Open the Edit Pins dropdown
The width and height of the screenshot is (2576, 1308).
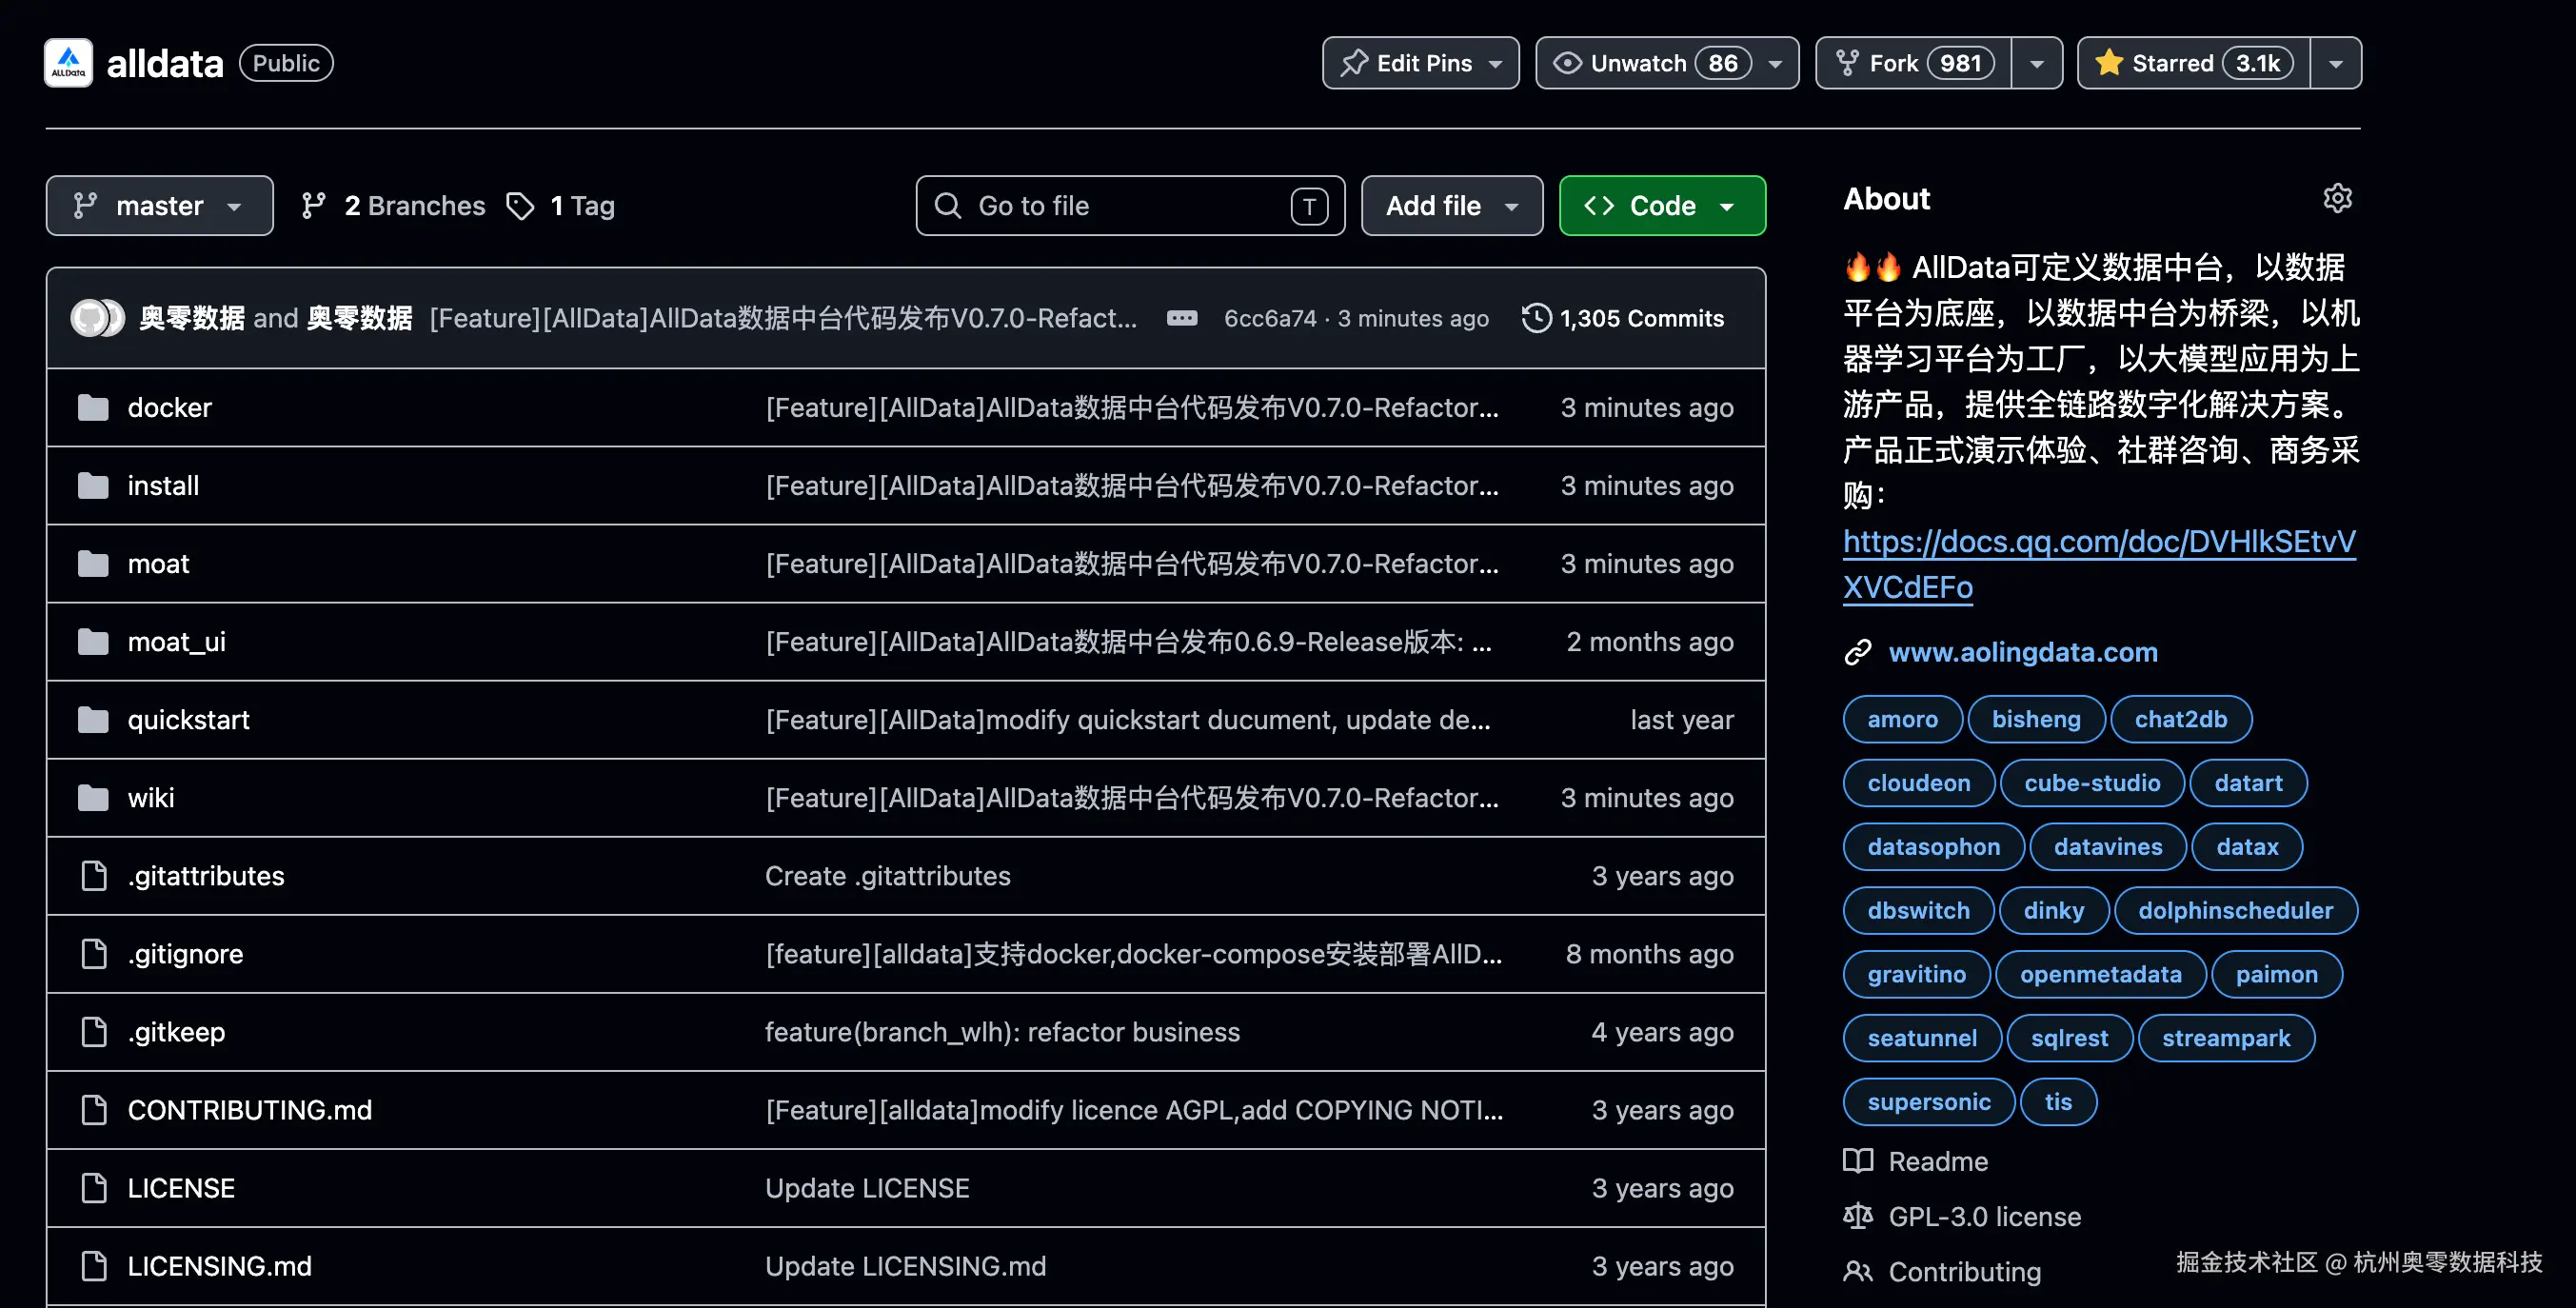pyautogui.click(x=1420, y=63)
